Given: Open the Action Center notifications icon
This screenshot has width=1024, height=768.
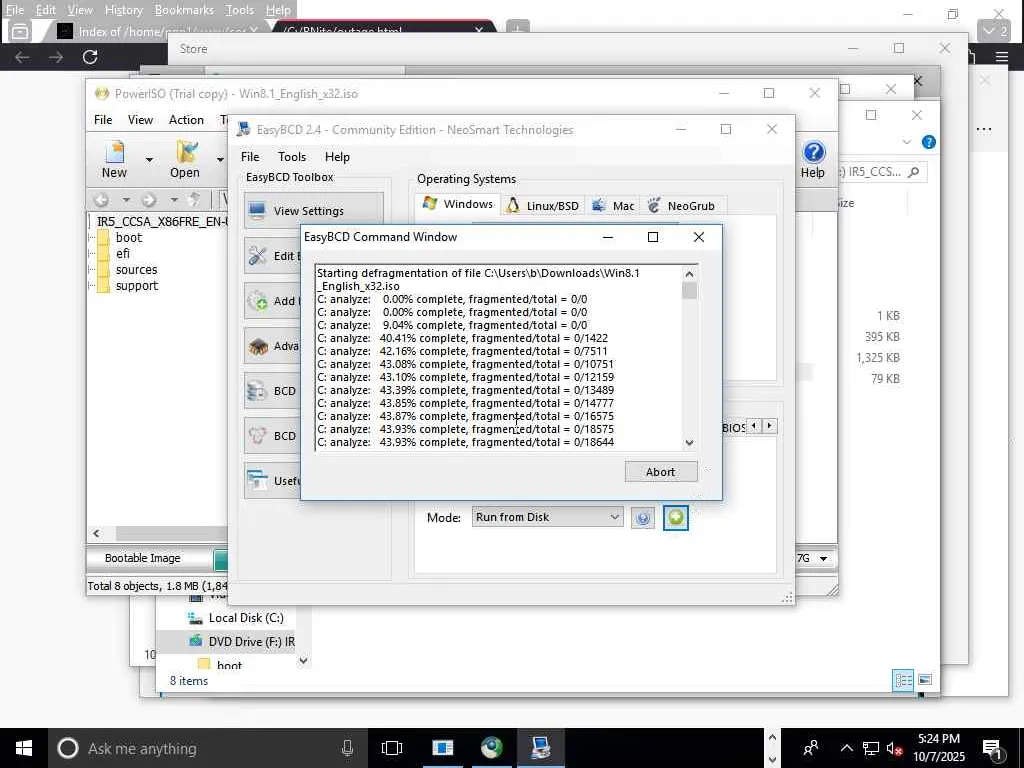Looking at the screenshot, I should 993,749.
